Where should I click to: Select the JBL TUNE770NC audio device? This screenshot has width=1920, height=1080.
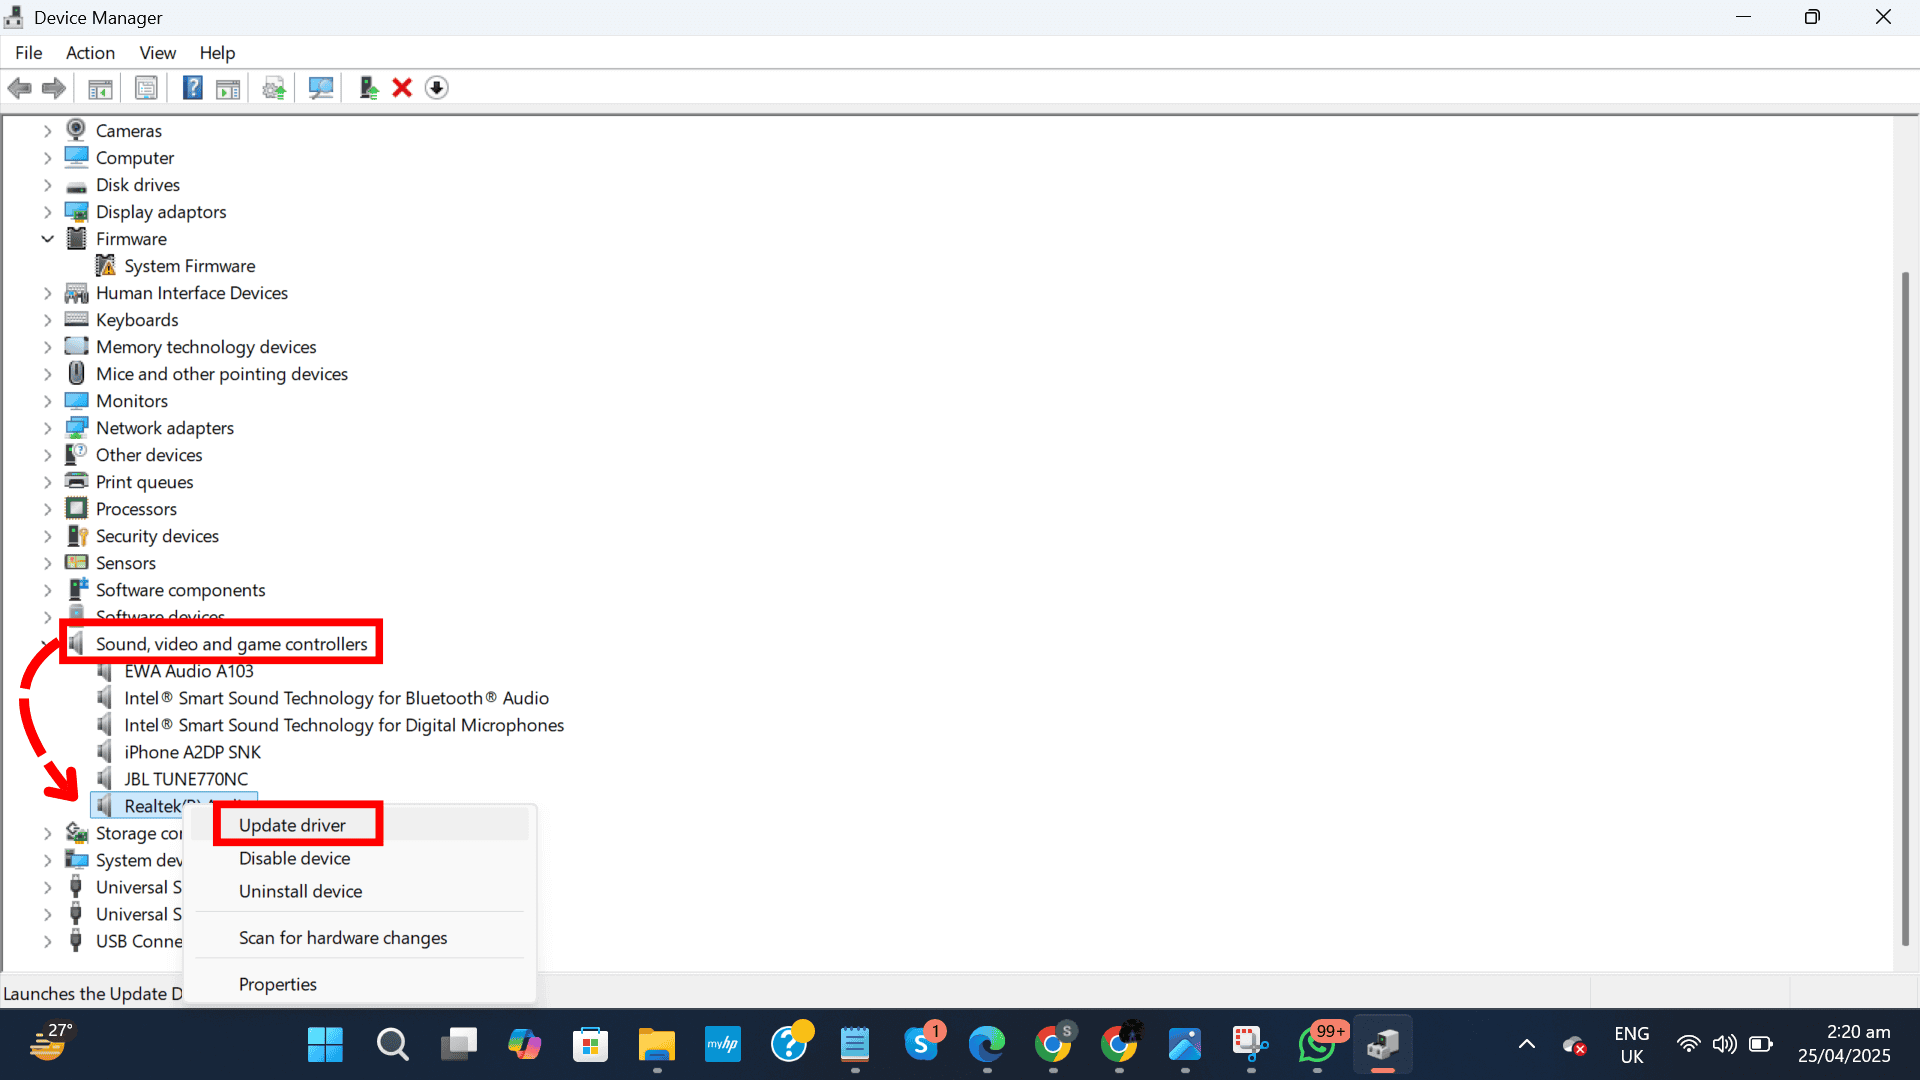185,778
